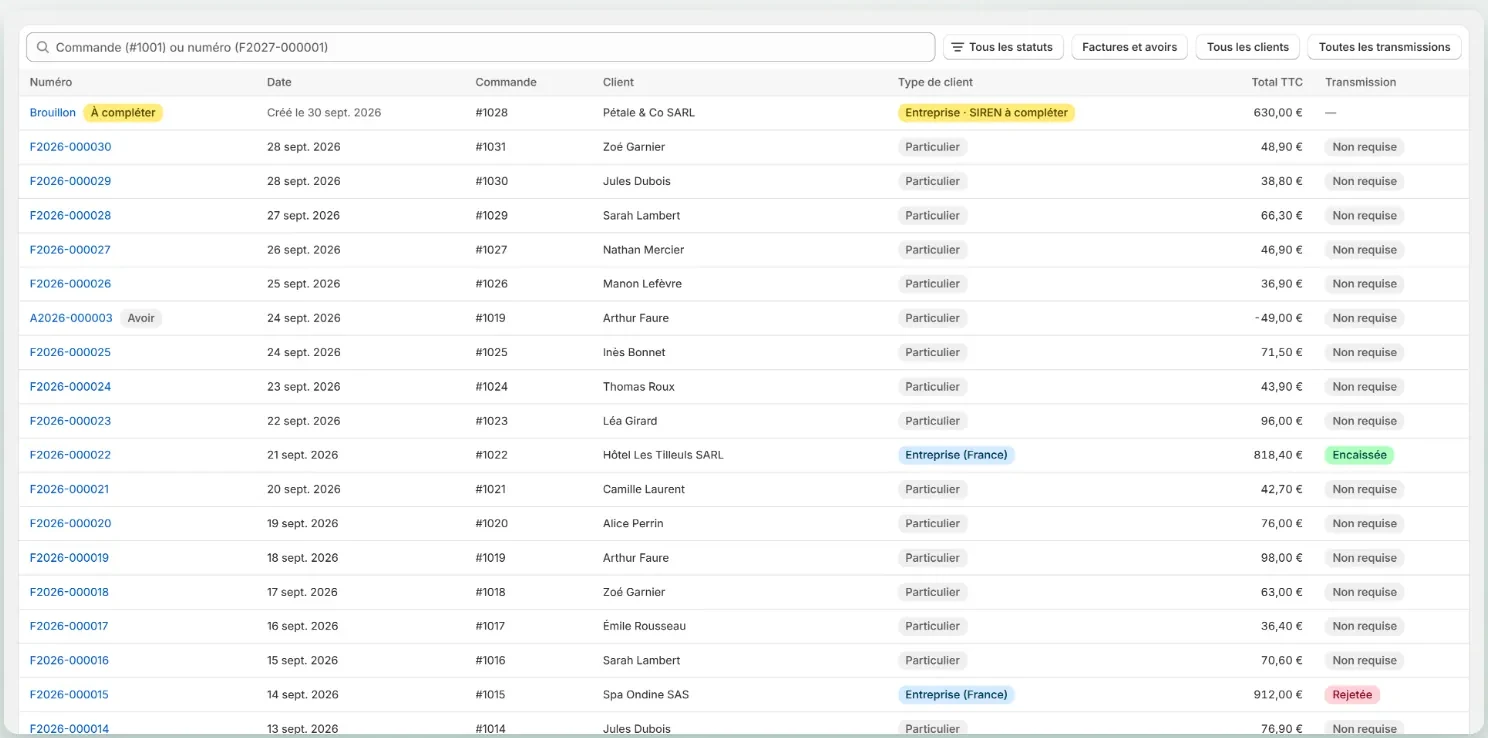Viewport: 1488px width, 738px height.
Task: Click the Total TTC column header
Action: (1277, 82)
